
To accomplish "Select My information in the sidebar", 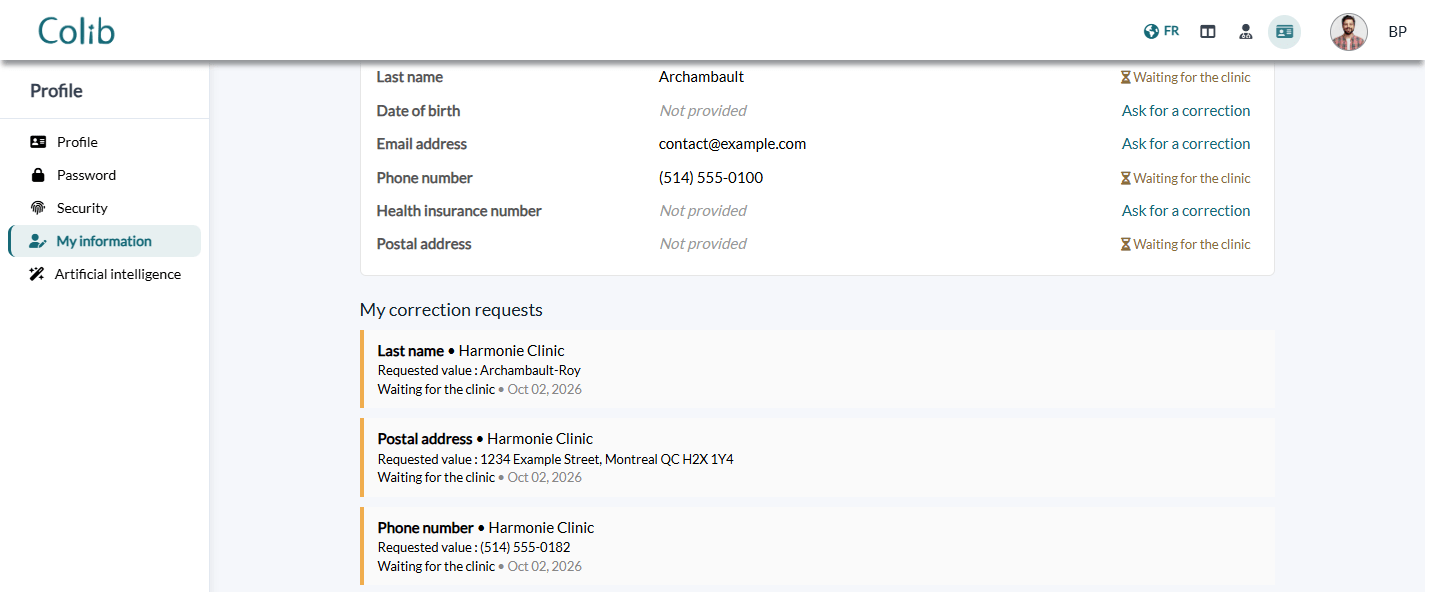I will (x=105, y=241).
